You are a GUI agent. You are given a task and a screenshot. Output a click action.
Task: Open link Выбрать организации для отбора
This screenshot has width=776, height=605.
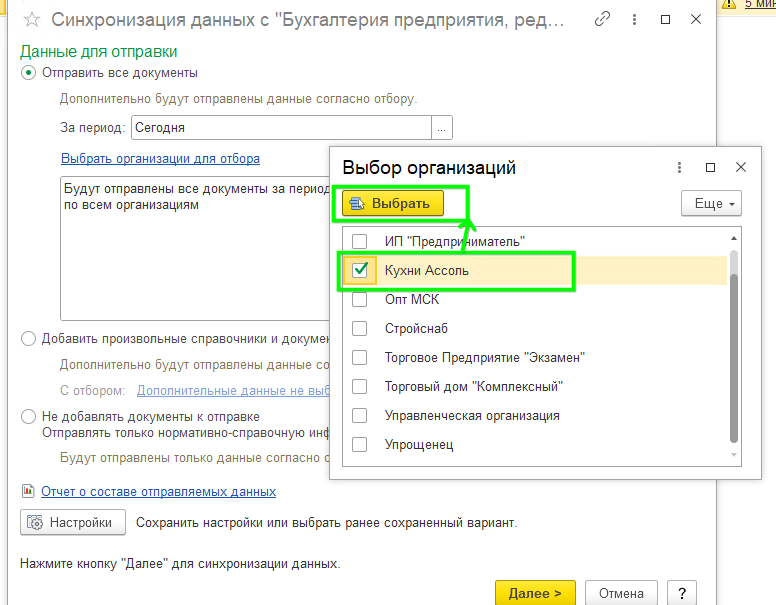point(160,158)
